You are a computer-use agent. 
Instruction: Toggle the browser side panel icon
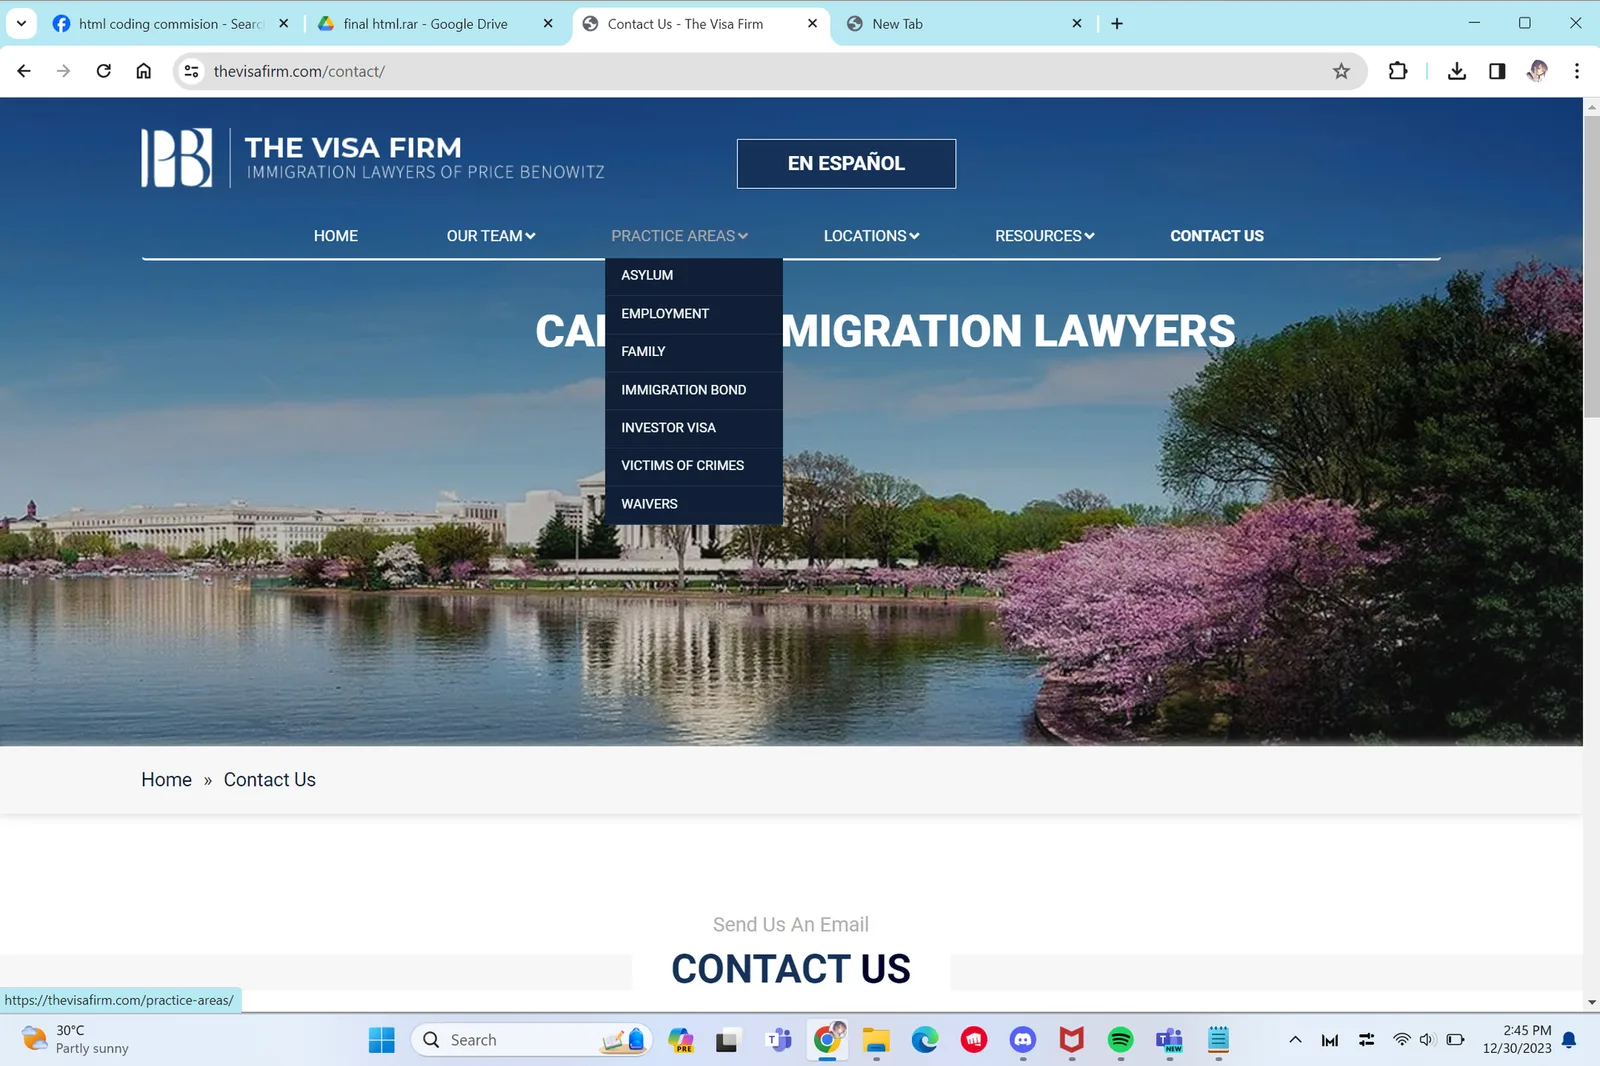click(x=1497, y=71)
